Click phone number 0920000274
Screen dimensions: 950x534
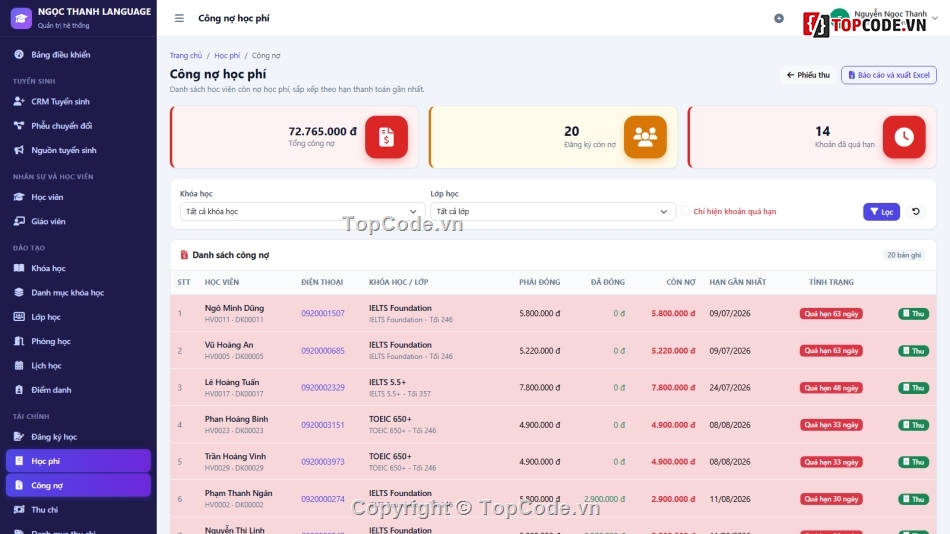click(x=323, y=499)
